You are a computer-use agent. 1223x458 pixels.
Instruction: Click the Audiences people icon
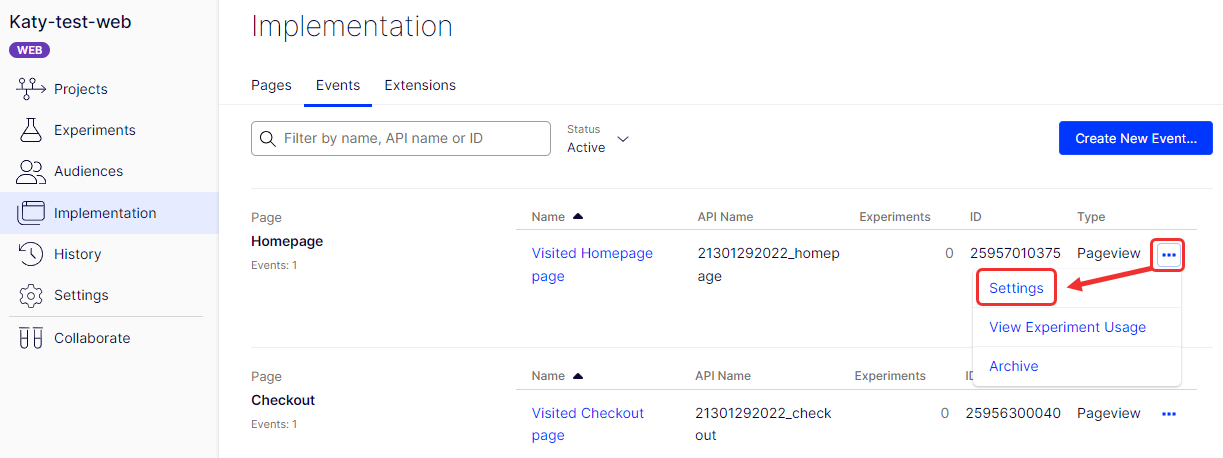click(x=32, y=171)
